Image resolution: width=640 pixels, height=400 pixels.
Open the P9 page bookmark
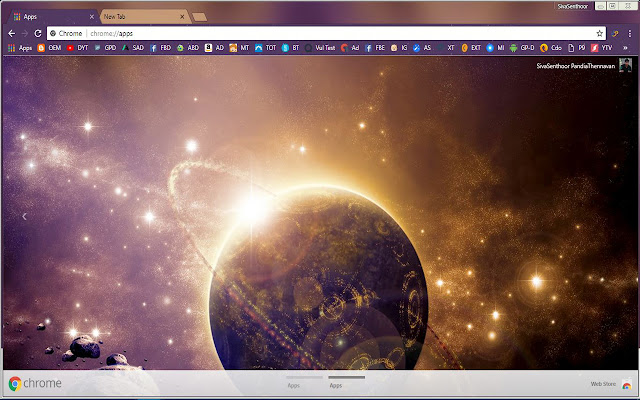click(x=577, y=48)
